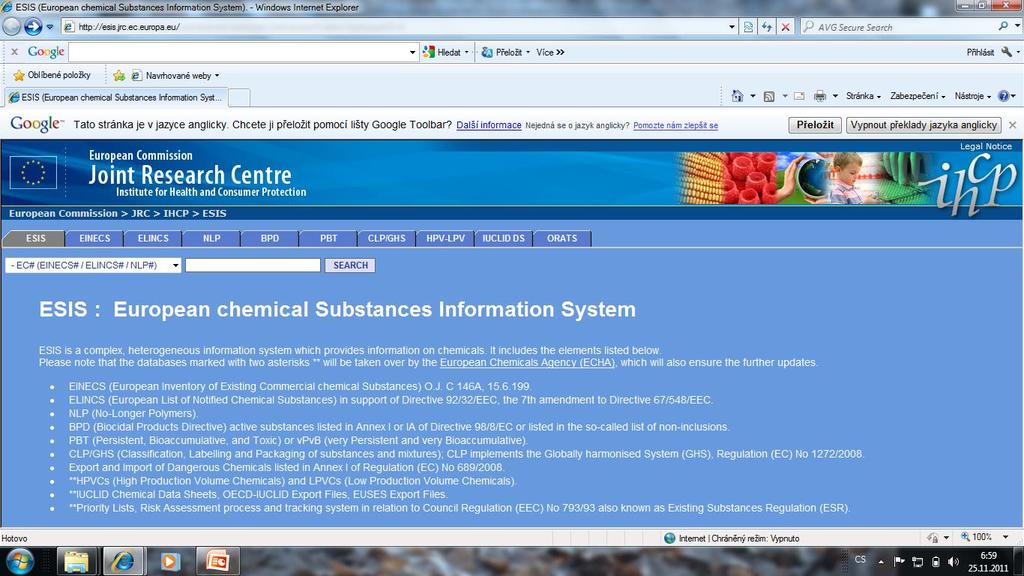The image size is (1024, 576).
Task: Expand the address bar history dropdown
Action: [731, 27]
